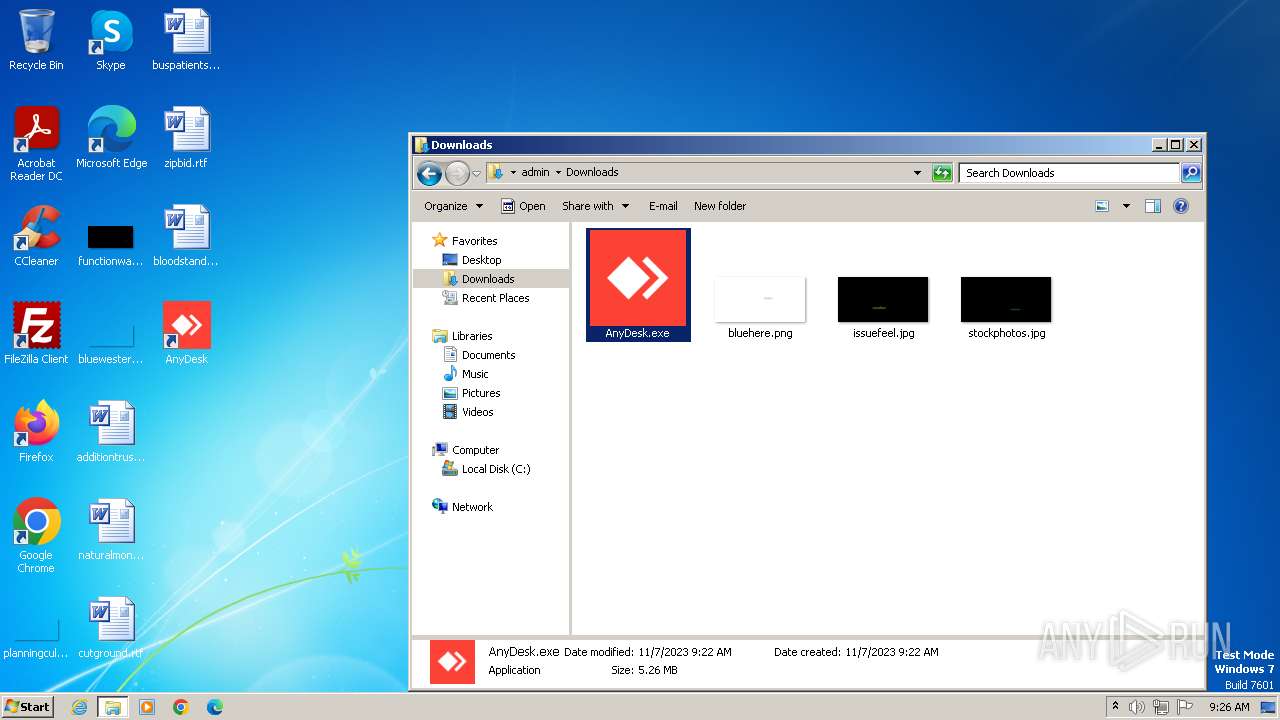Refresh the Downloads folder view

[x=942, y=173]
